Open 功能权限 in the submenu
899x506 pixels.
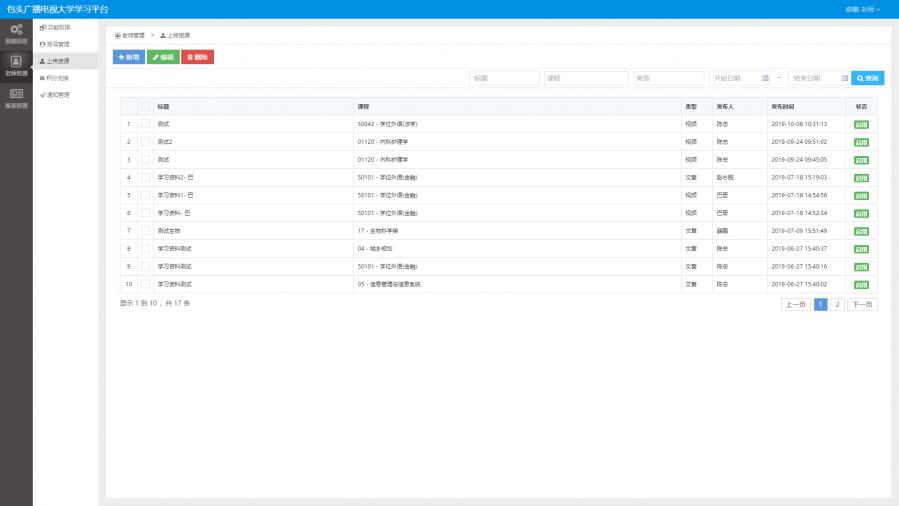(56, 27)
